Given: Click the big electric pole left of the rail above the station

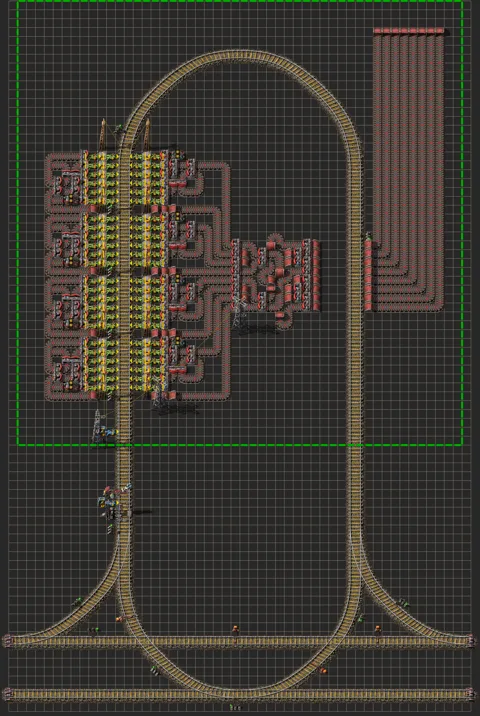Looking at the screenshot, I should coord(104,133).
